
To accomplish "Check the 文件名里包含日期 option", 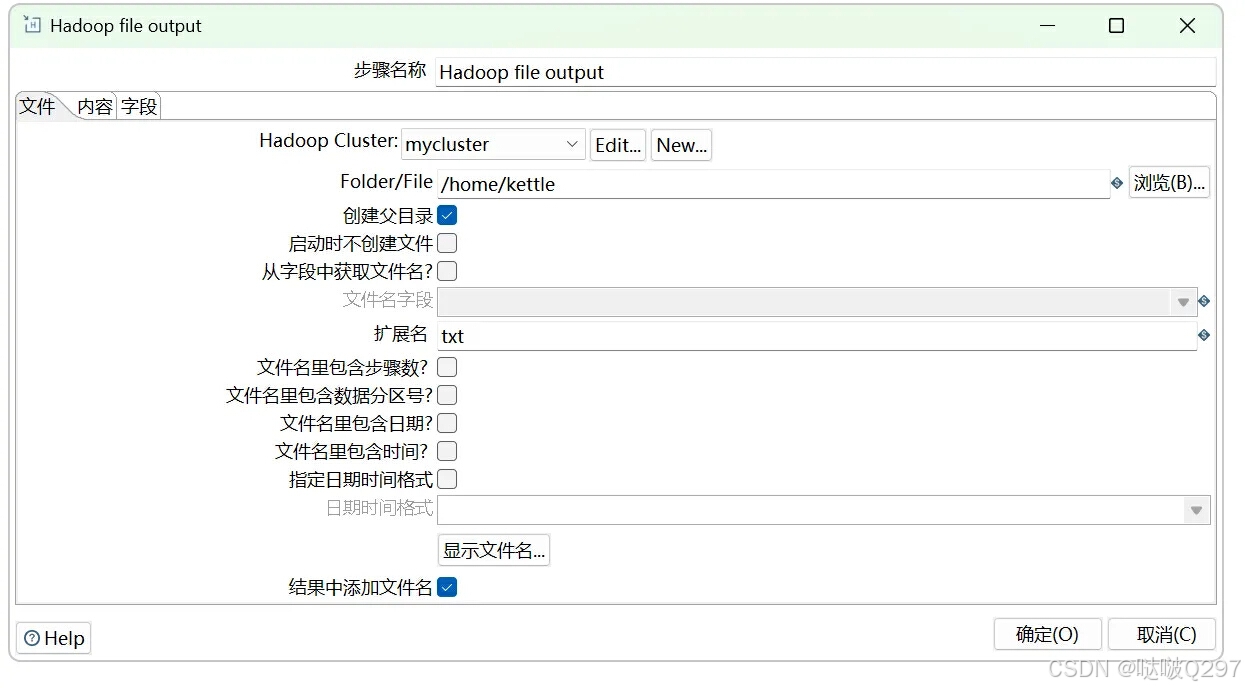I will coord(447,423).
